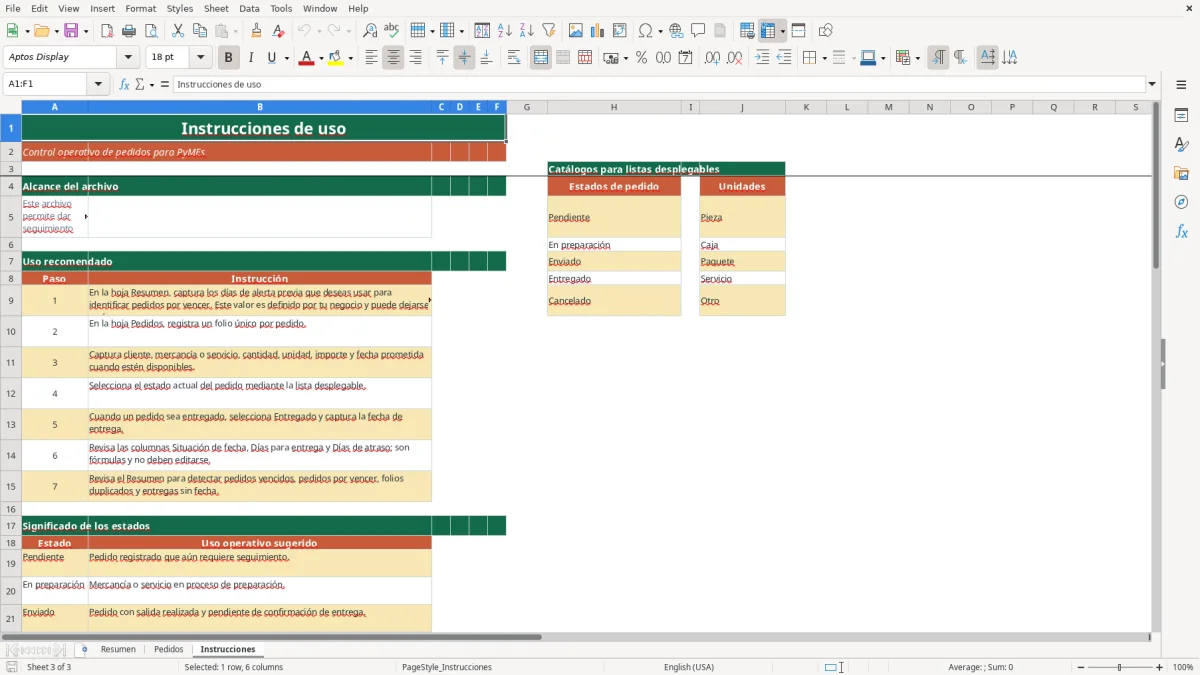Expand the formula bar
Image resolution: width=1200 pixels, height=675 pixels.
point(1152,84)
